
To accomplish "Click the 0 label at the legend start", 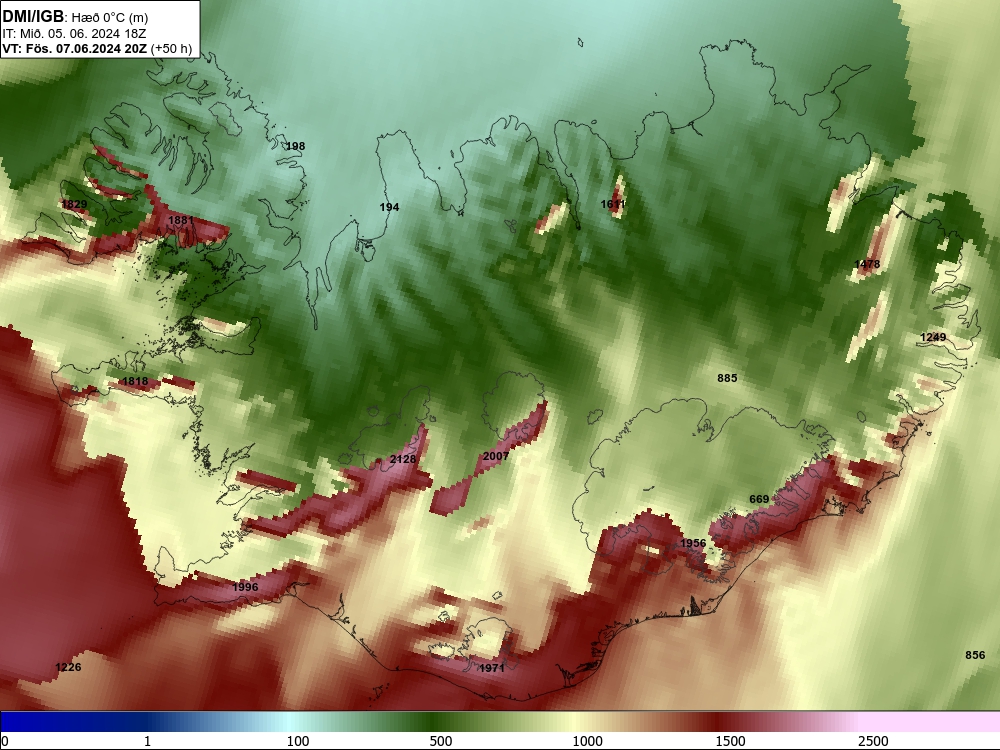I will [x=5, y=741].
